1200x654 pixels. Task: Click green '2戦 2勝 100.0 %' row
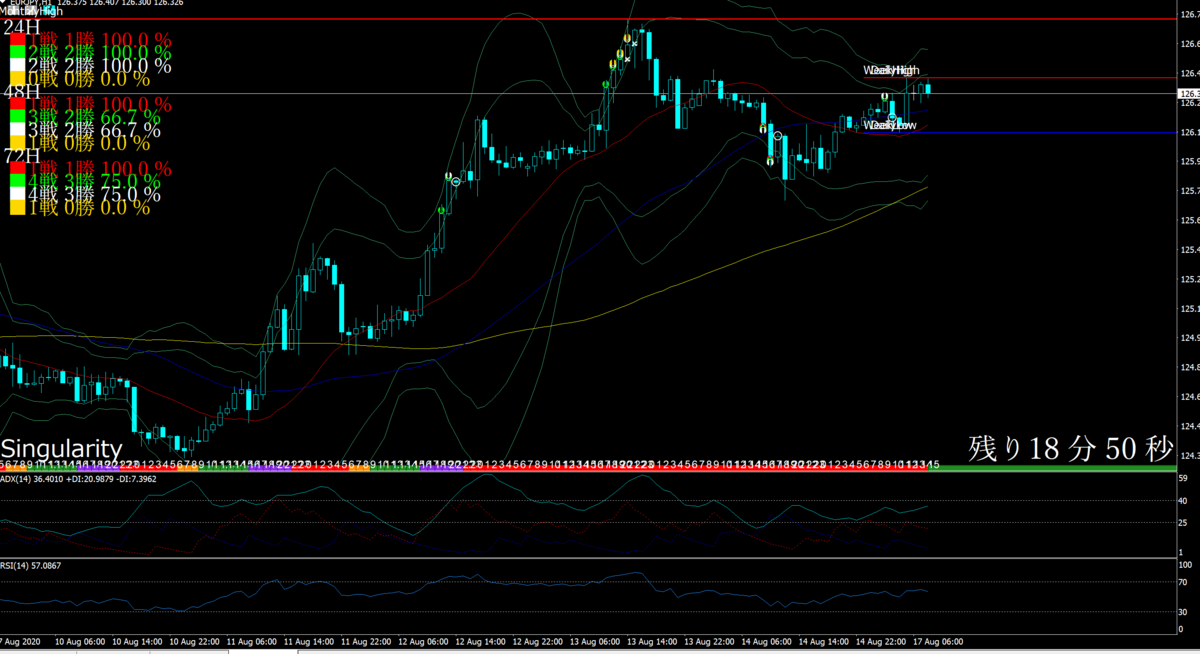click(99, 54)
